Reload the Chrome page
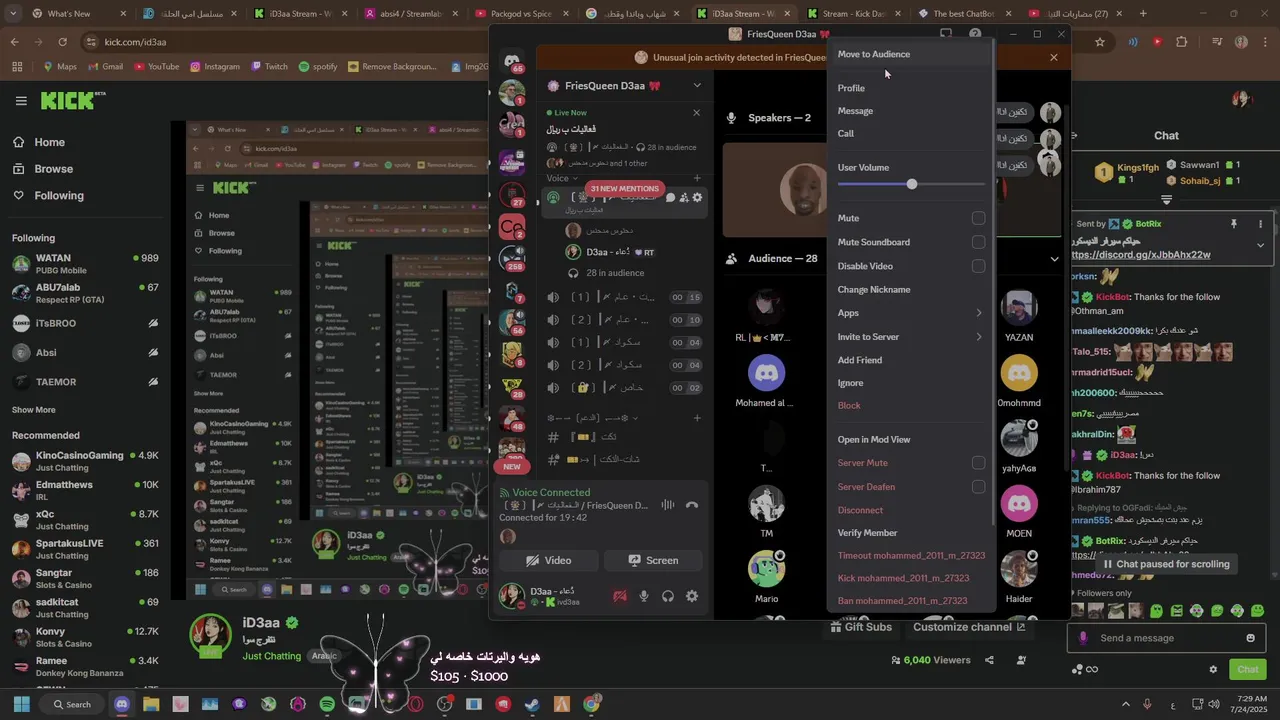Viewport: 1280px width, 720px height. (62, 42)
